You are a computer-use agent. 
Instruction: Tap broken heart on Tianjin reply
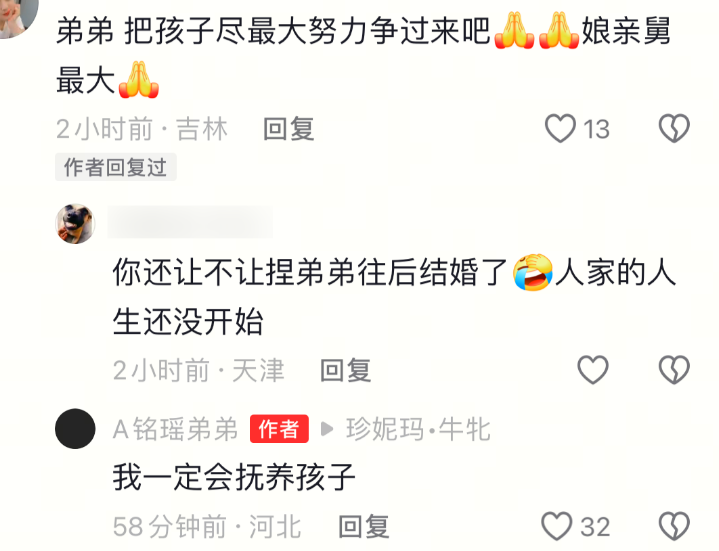(x=674, y=370)
